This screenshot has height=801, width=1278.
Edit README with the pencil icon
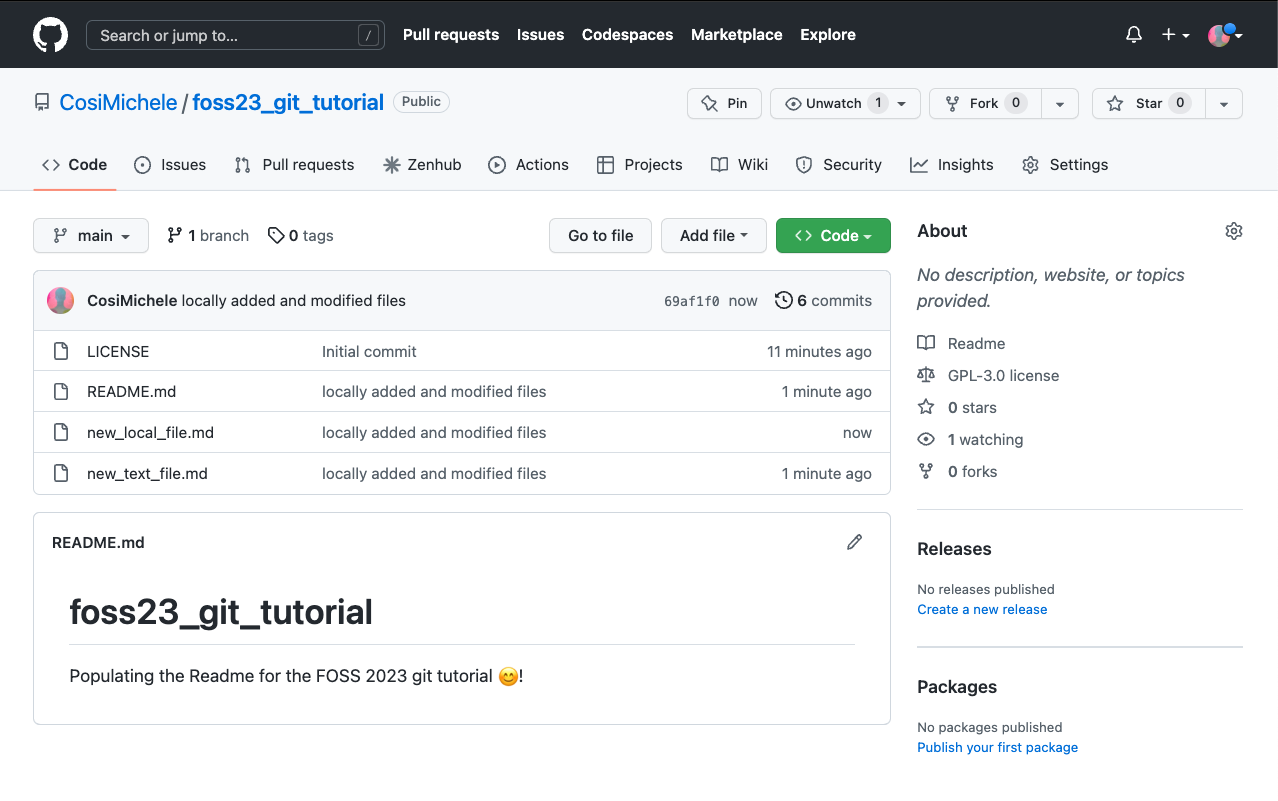click(x=854, y=542)
